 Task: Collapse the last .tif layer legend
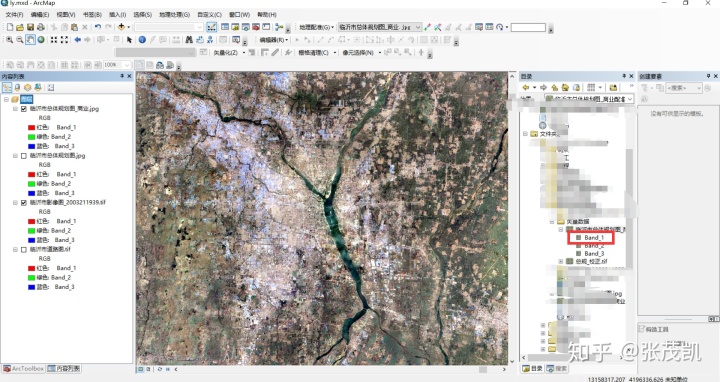coord(15,249)
